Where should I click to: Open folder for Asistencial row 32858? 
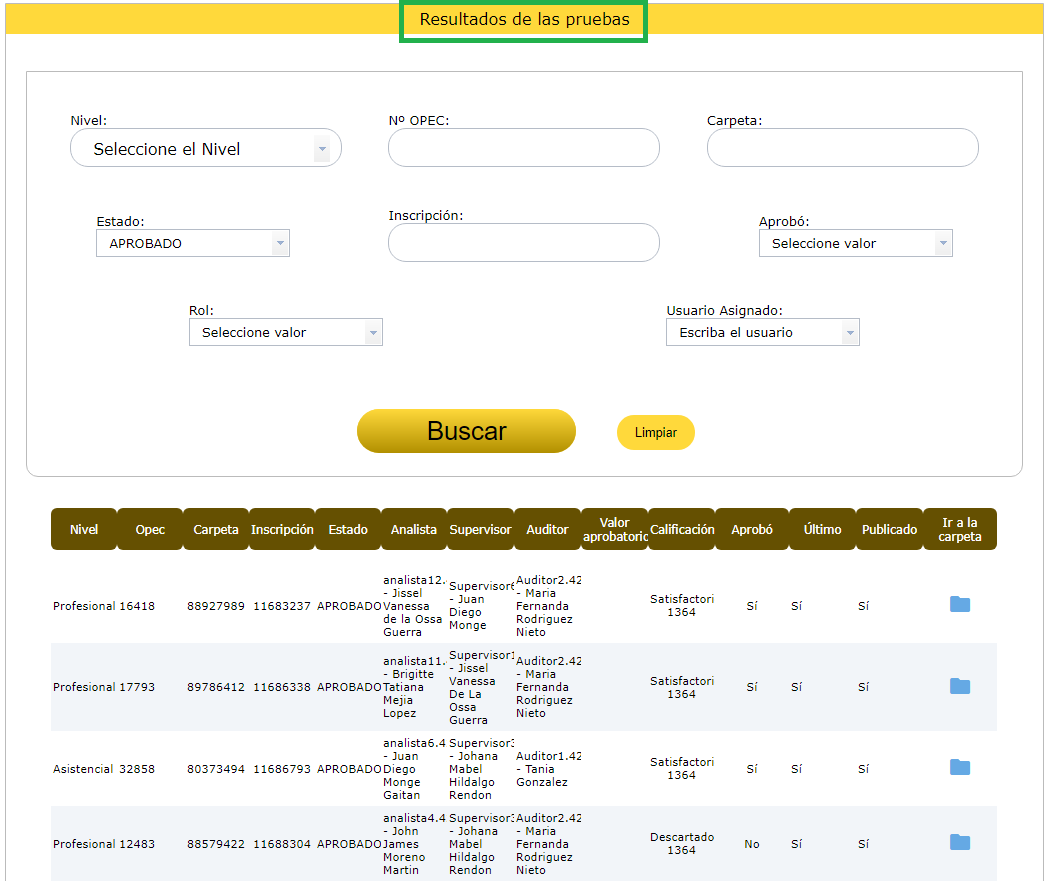pos(959,767)
